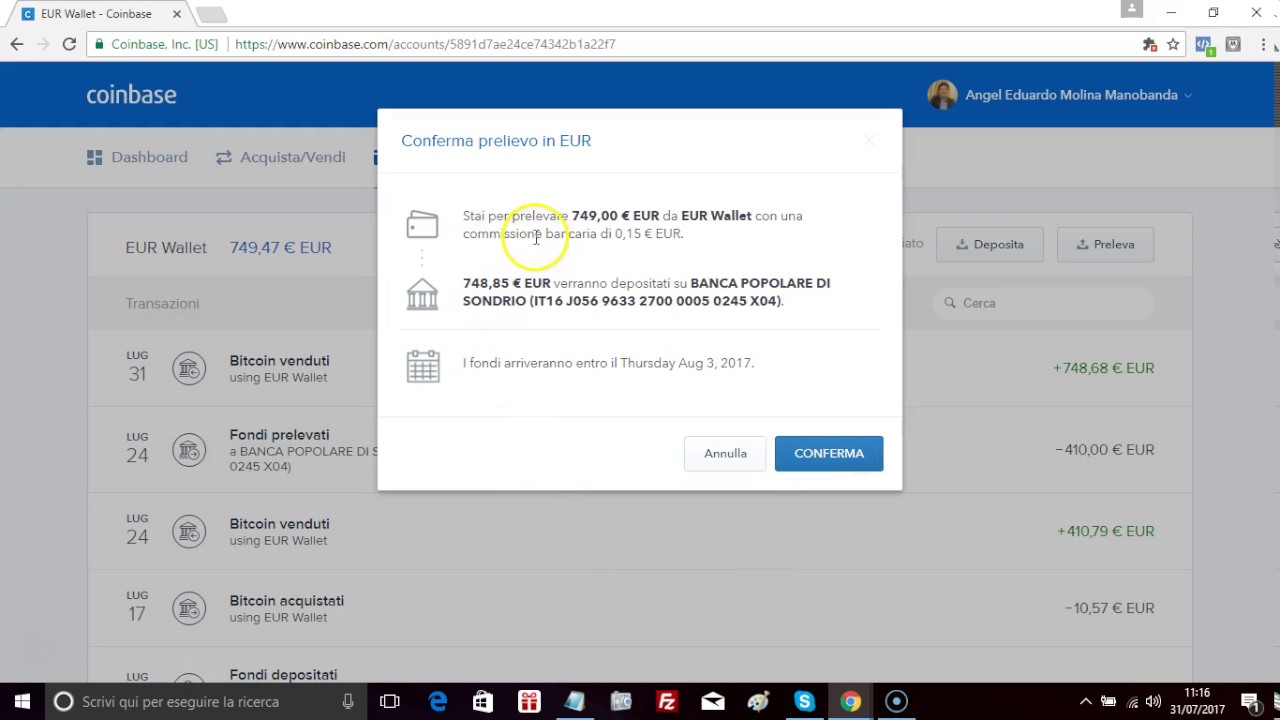1280x720 pixels.
Task: Bookmark this page with the star icon
Action: tap(1173, 44)
